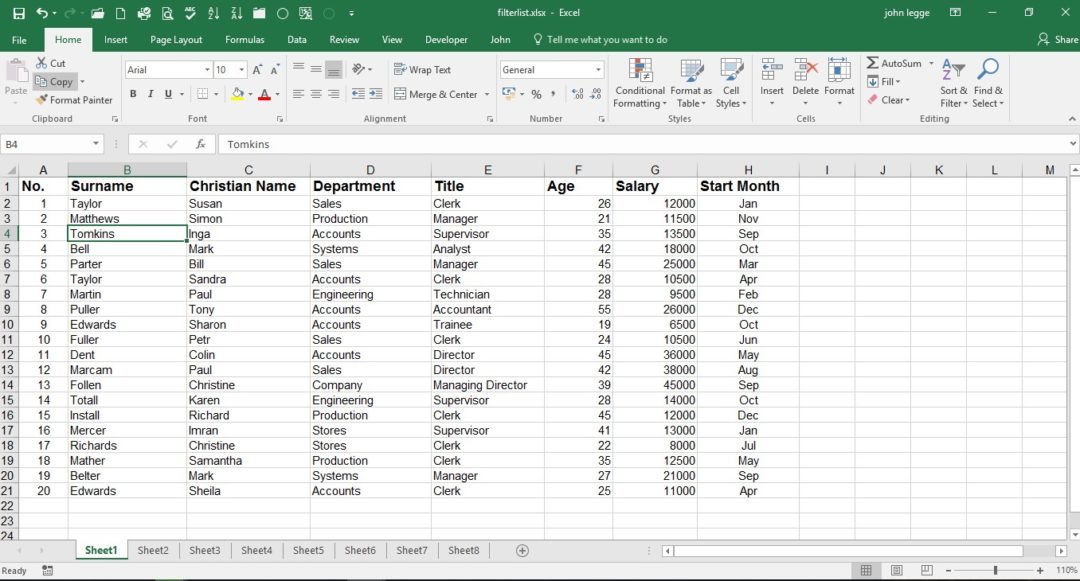The width and height of the screenshot is (1080, 581).
Task: Sort Z to A descending icon
Action: pyautogui.click(x=236, y=13)
